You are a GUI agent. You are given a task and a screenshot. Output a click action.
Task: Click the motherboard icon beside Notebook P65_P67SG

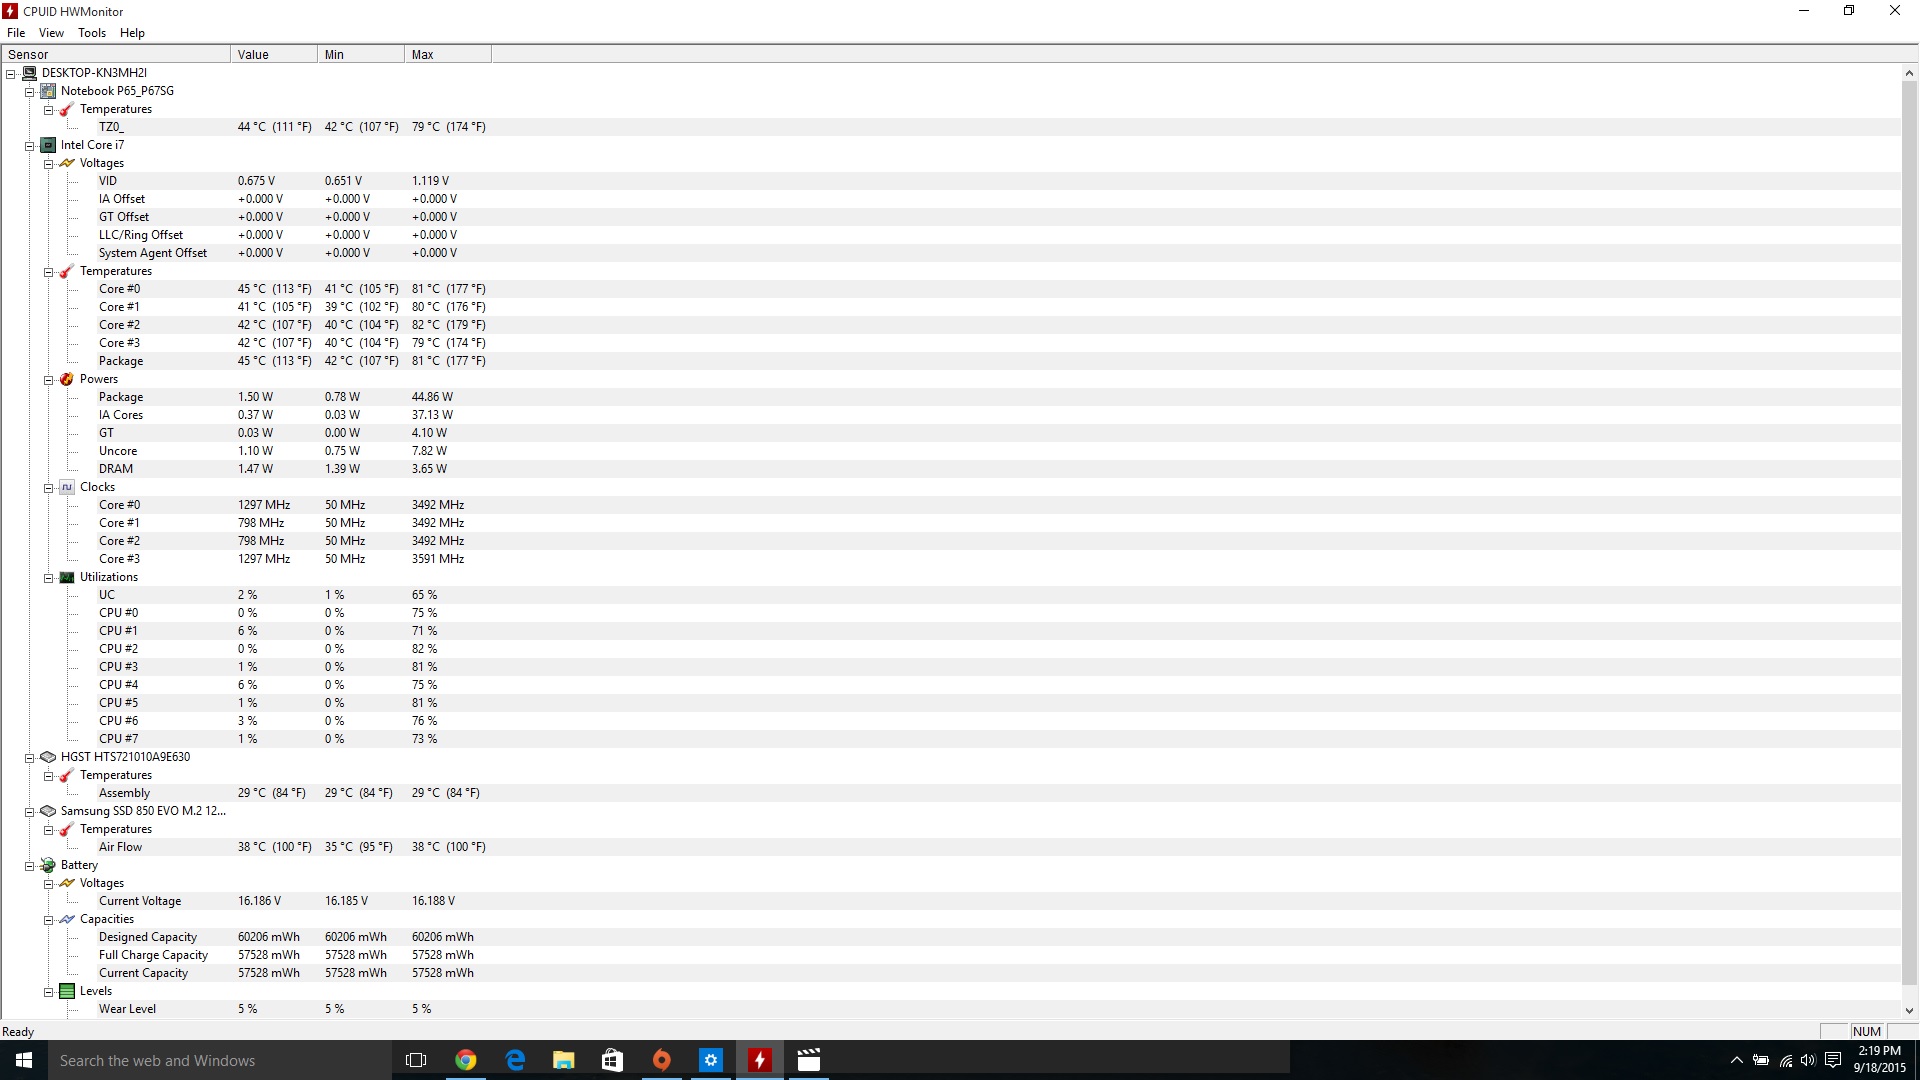coord(48,91)
